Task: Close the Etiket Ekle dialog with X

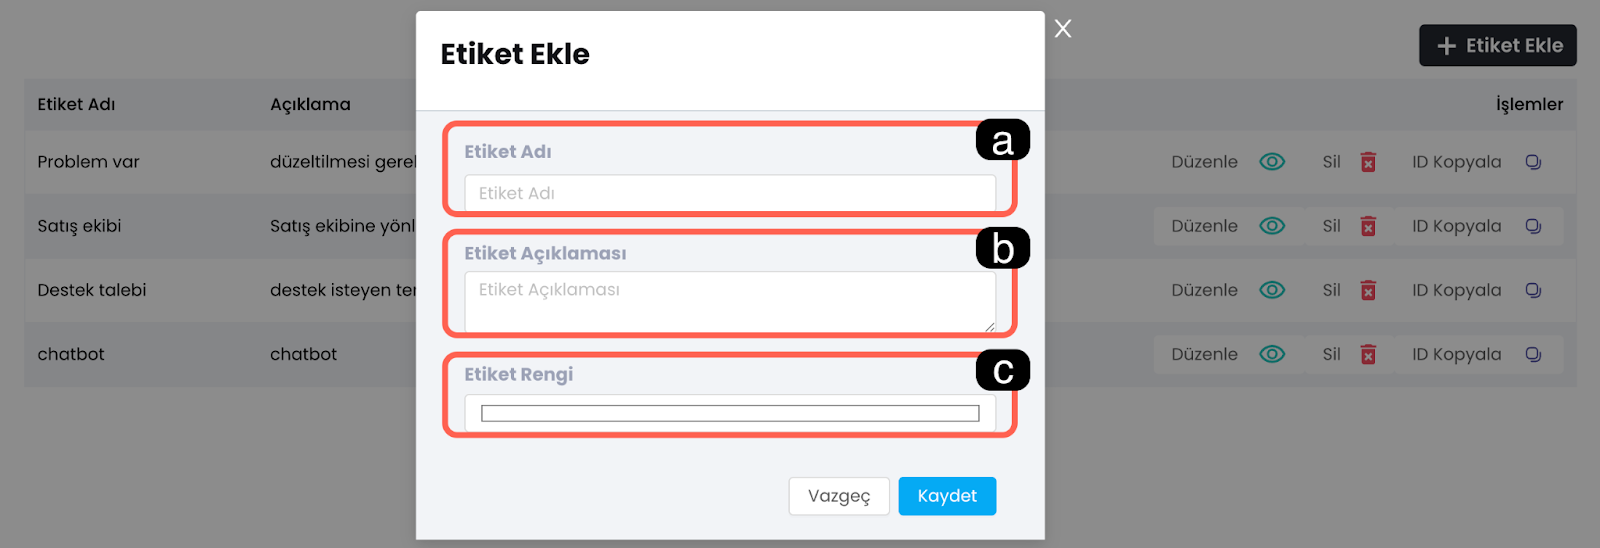Action: click(1063, 29)
